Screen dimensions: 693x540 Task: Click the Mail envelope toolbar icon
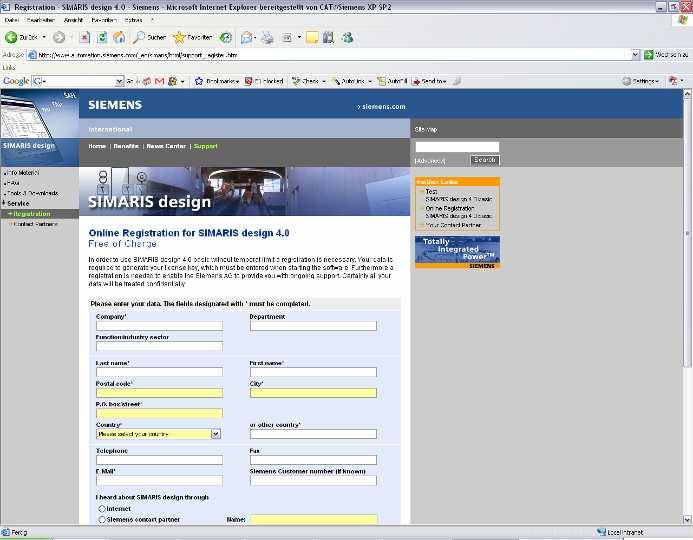tap(246, 38)
